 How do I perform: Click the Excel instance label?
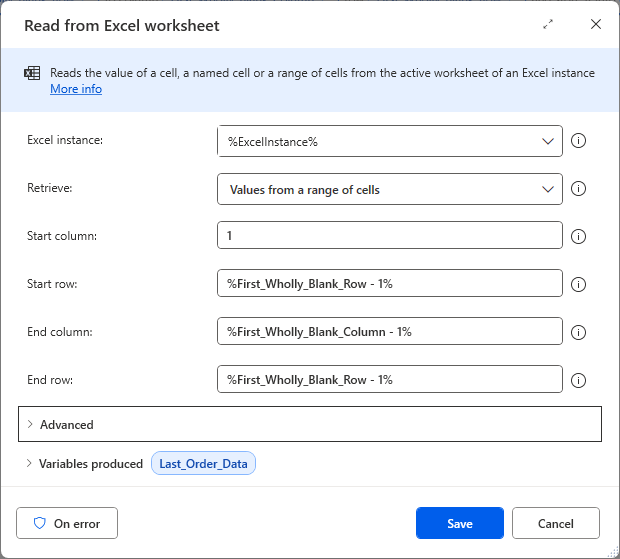click(x=65, y=140)
